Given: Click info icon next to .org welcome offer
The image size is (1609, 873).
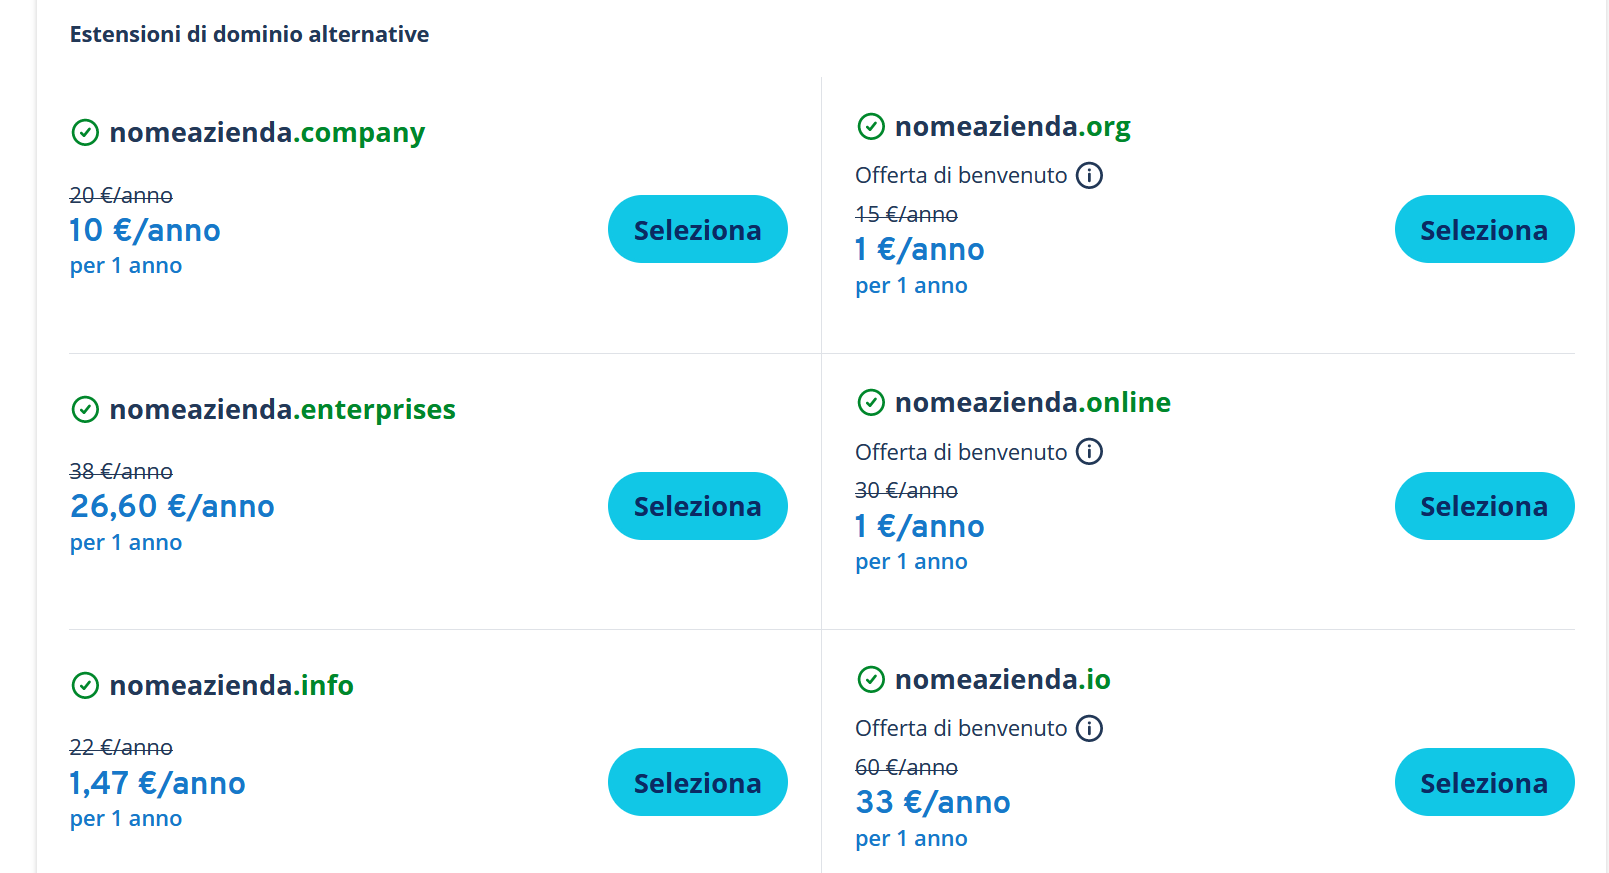Looking at the screenshot, I should pos(1089,175).
